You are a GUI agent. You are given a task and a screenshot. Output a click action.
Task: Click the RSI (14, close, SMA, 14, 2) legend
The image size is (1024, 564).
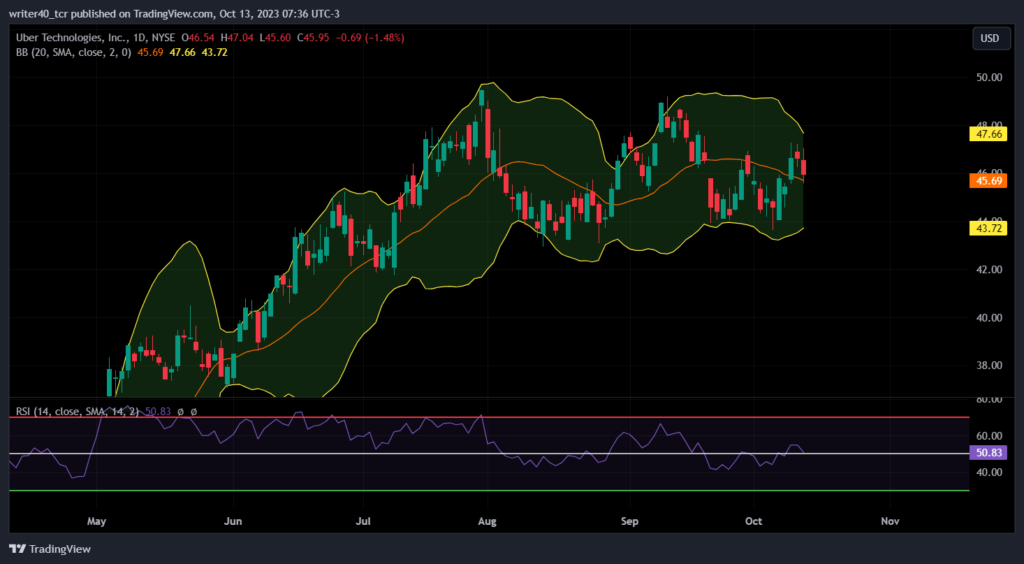point(78,412)
